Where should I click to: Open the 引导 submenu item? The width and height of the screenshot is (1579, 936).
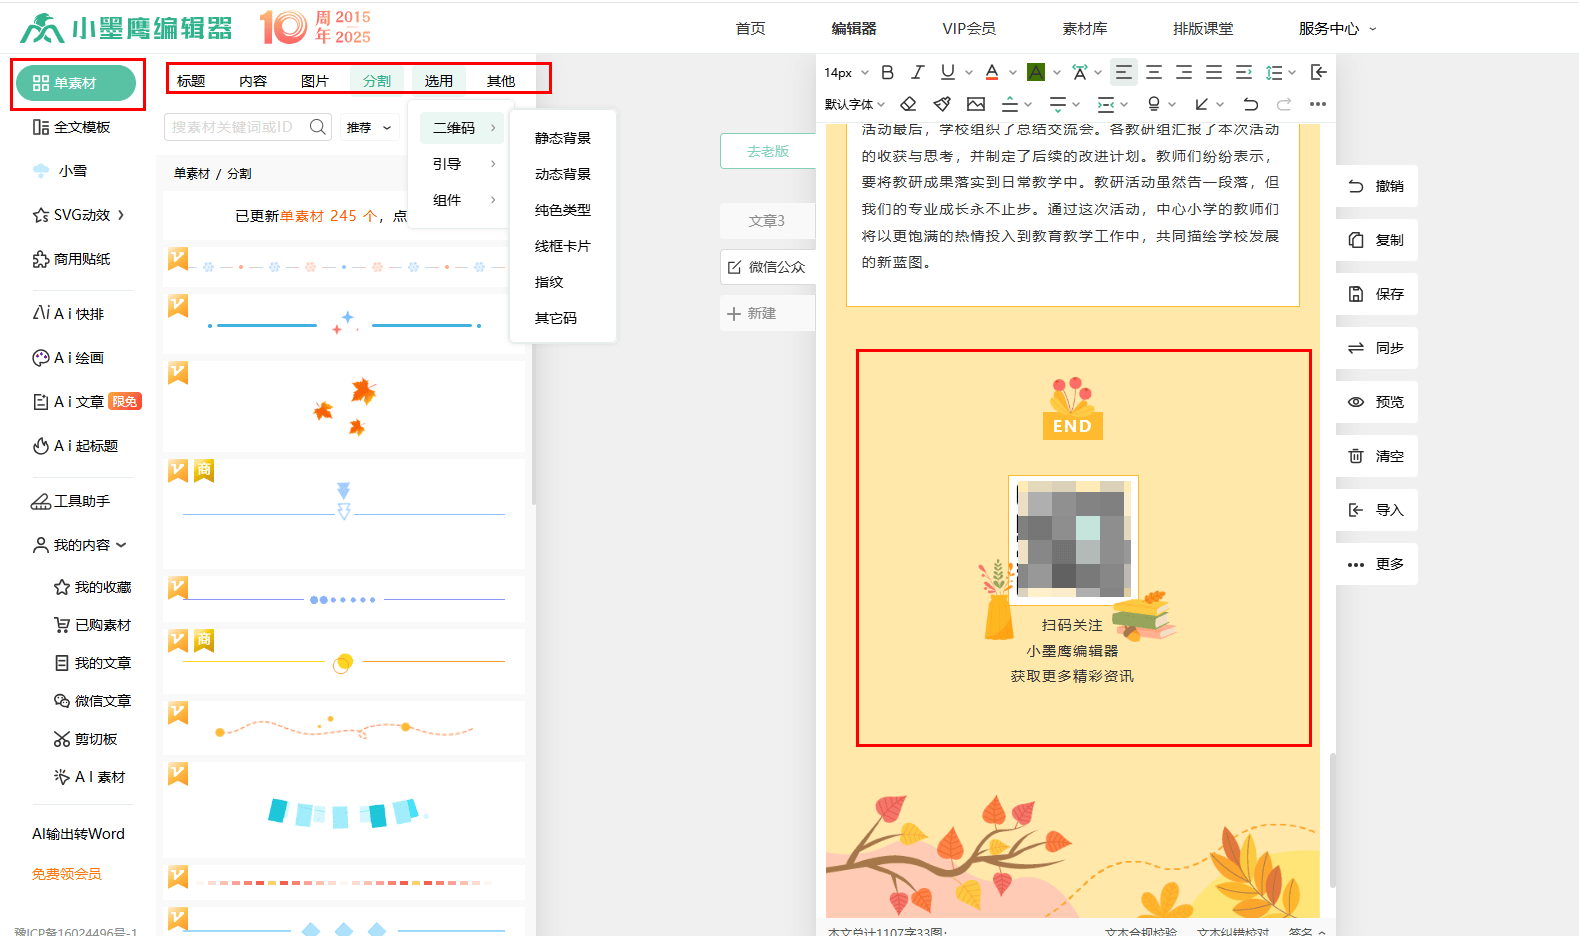(462, 164)
